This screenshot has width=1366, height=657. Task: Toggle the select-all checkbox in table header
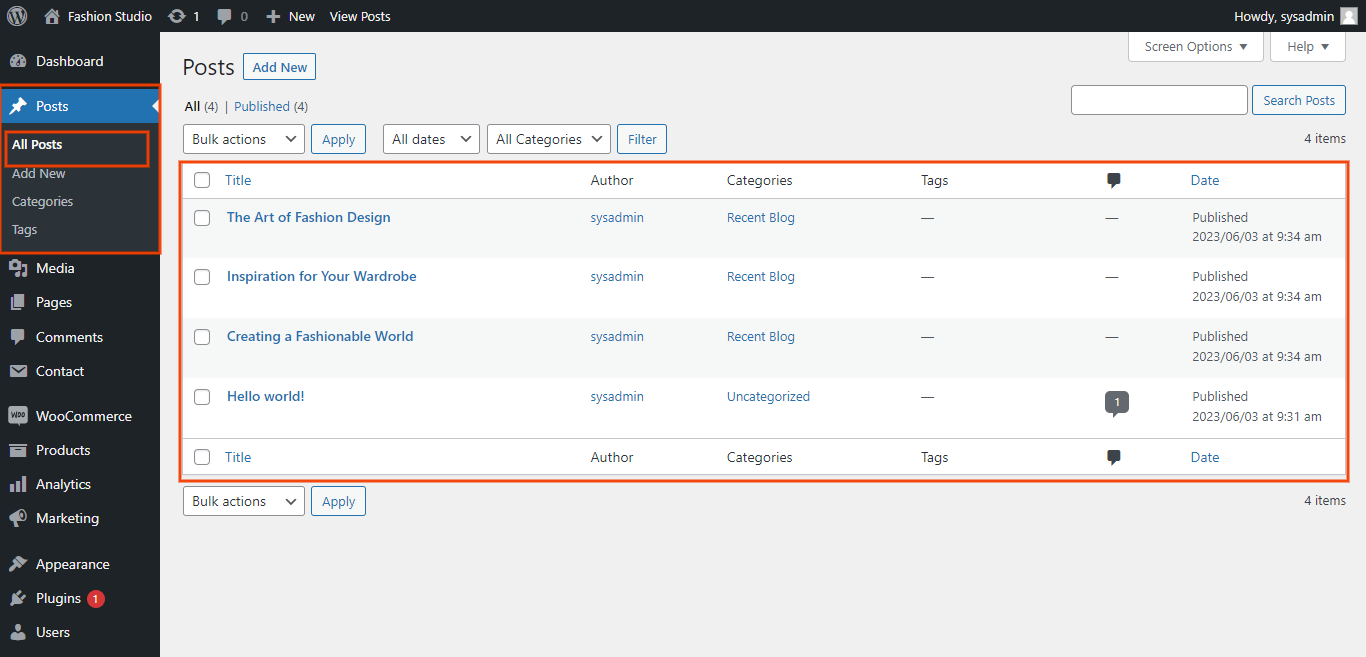point(202,180)
